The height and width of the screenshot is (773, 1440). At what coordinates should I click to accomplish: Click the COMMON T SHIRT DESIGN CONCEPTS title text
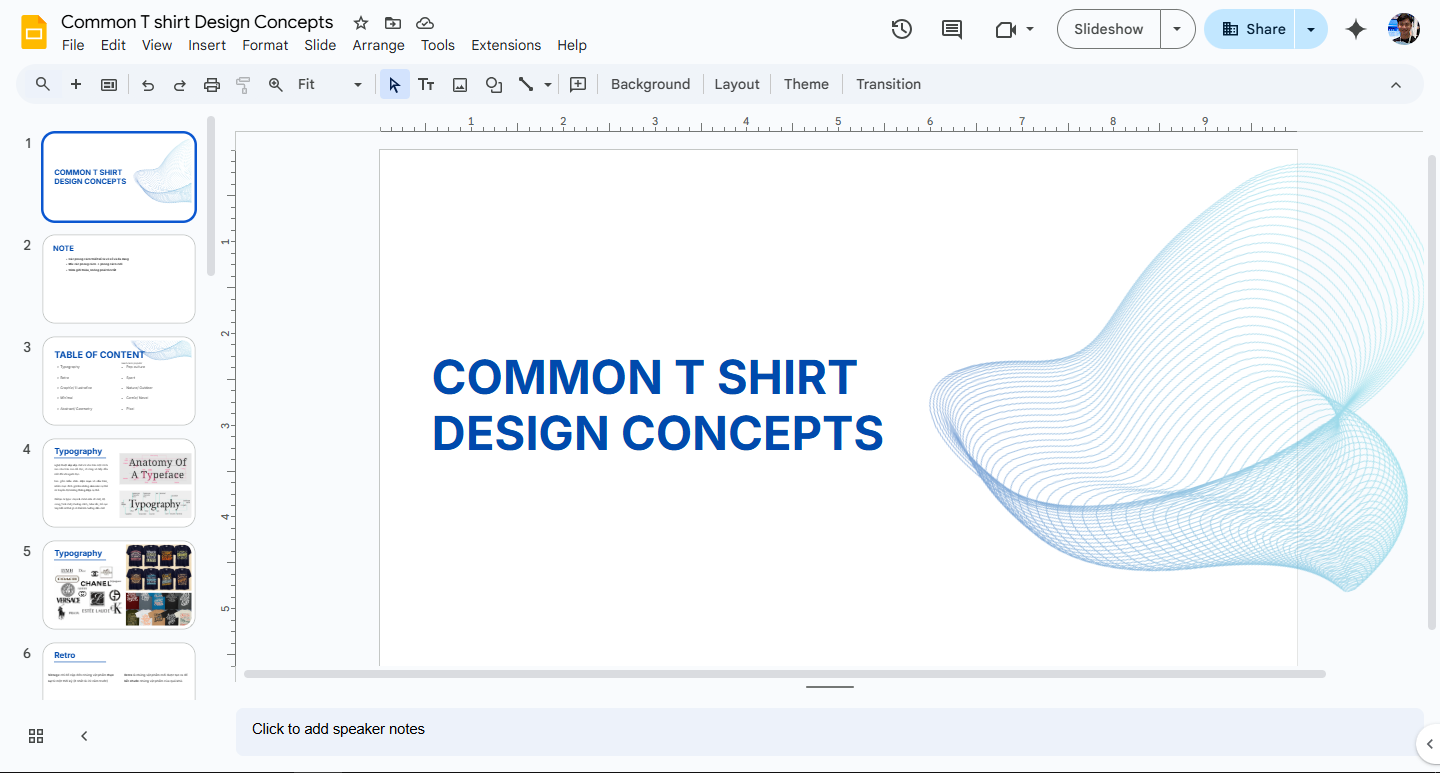(658, 405)
